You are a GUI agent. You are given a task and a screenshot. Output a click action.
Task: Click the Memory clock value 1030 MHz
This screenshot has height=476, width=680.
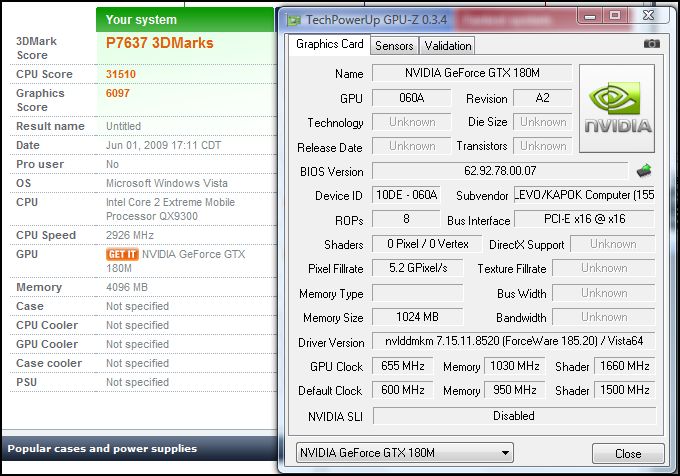coord(515,366)
